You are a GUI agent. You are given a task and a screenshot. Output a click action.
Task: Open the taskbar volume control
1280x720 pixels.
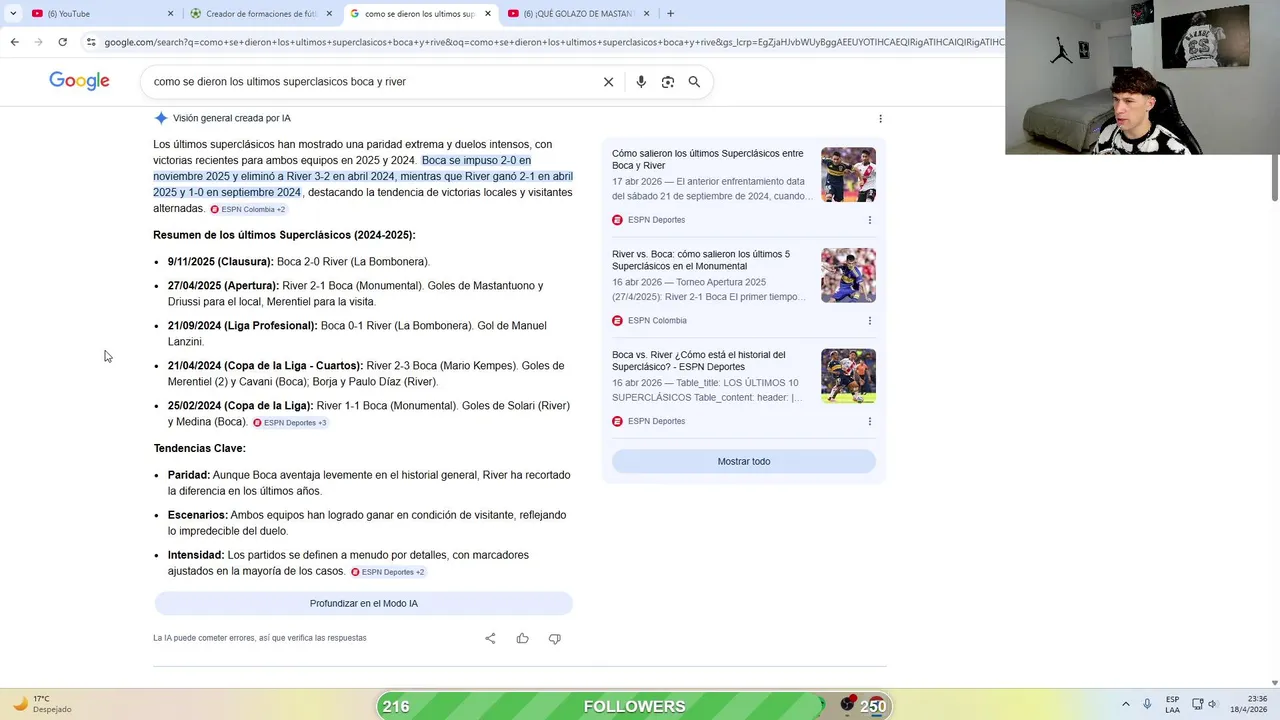(1213, 704)
